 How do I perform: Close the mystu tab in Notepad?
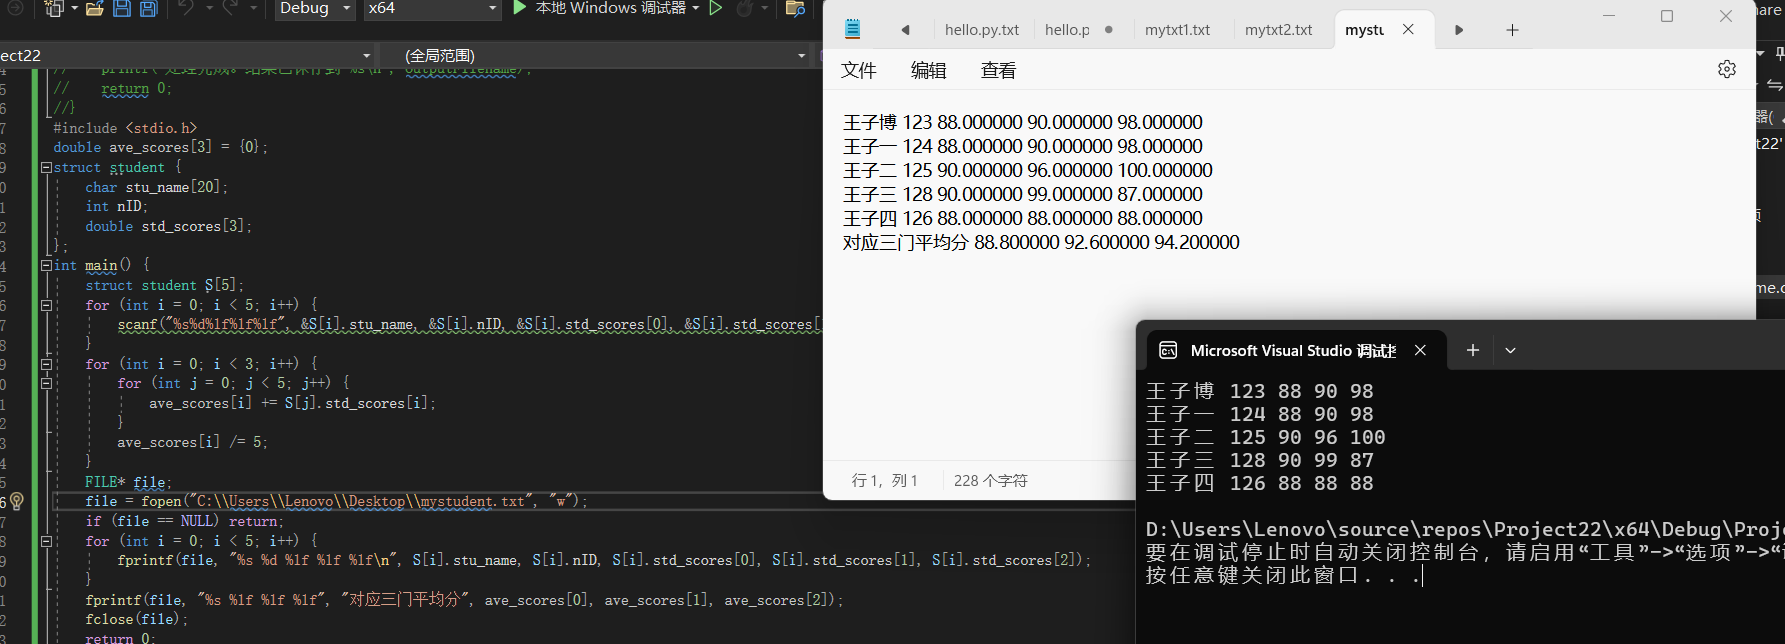[1408, 29]
